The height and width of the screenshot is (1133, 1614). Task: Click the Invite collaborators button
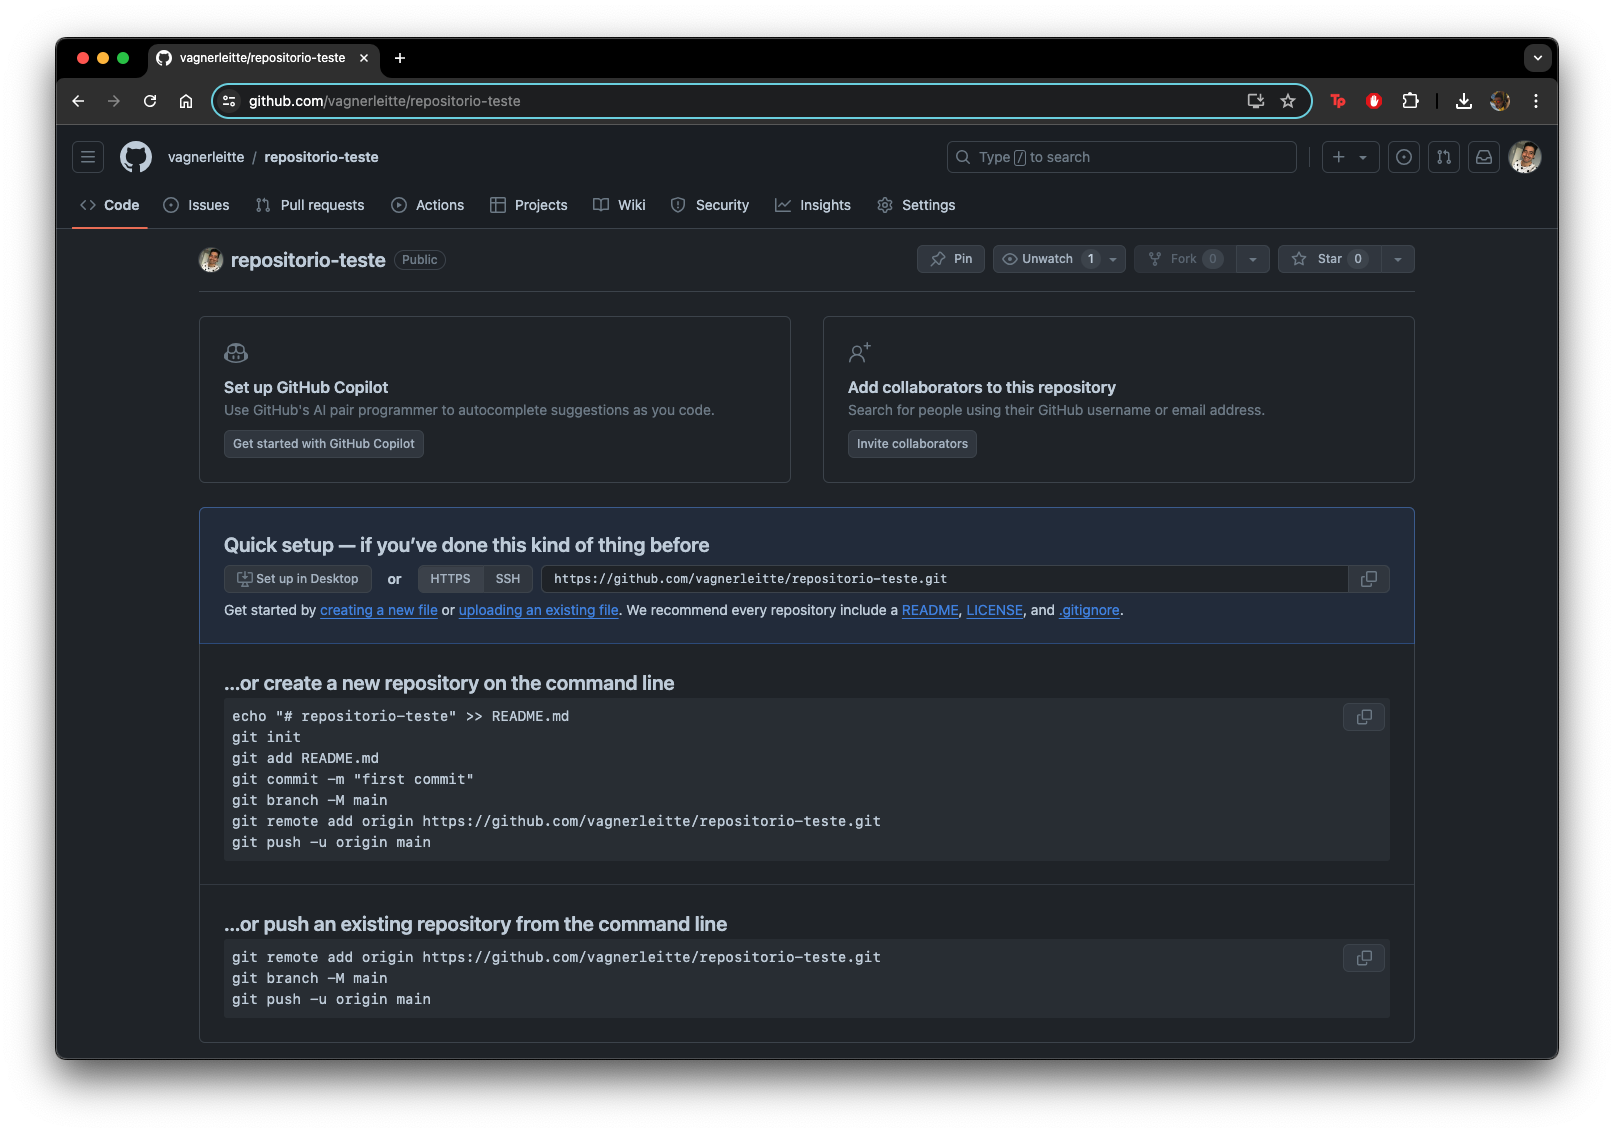[912, 444]
